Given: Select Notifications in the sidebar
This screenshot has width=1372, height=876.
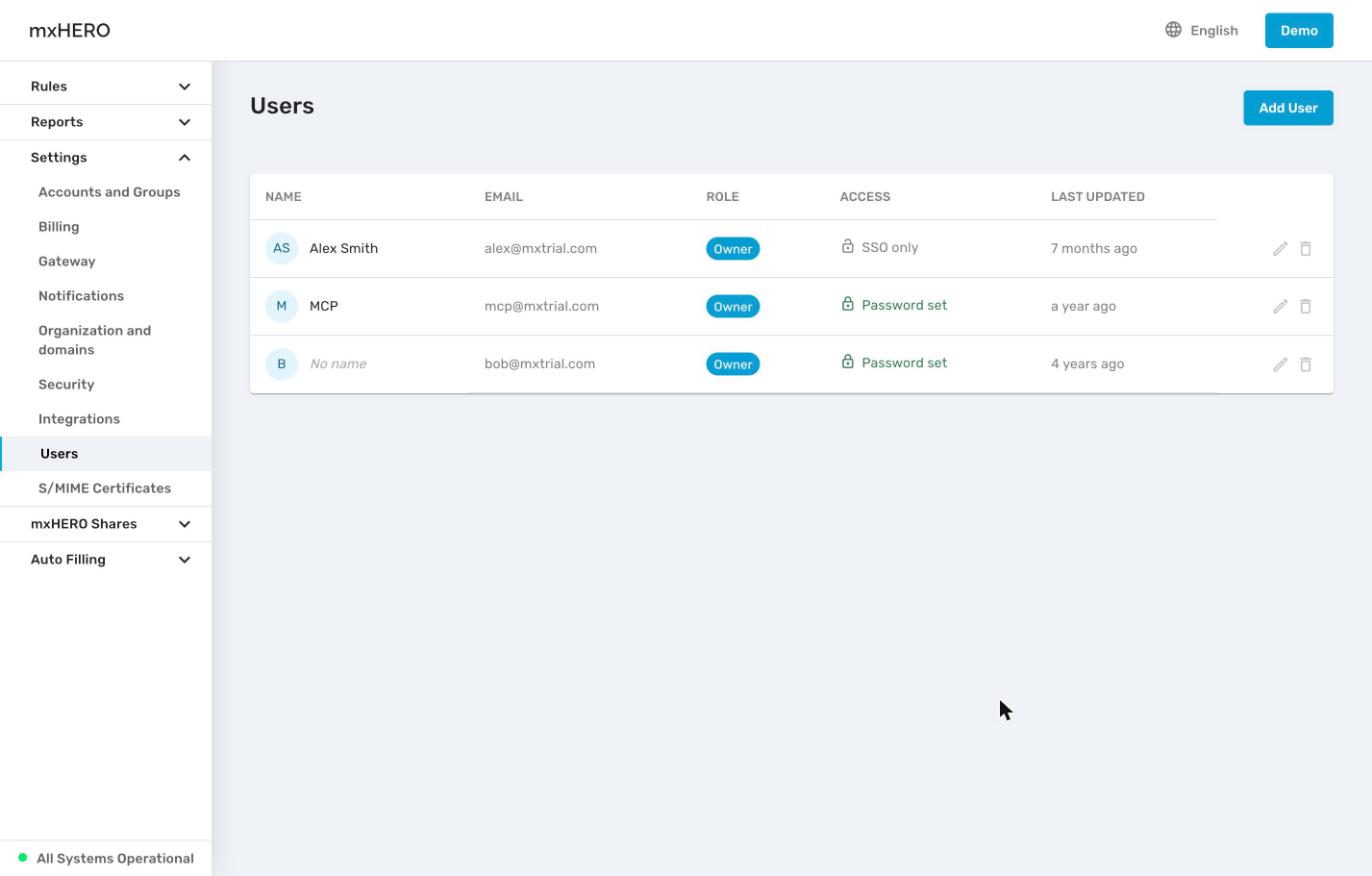Looking at the screenshot, I should tap(81, 296).
